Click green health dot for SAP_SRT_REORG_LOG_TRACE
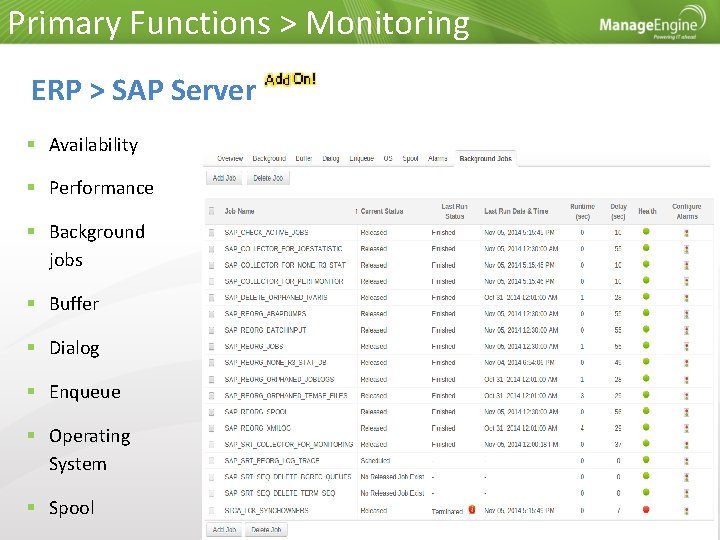 (646, 460)
